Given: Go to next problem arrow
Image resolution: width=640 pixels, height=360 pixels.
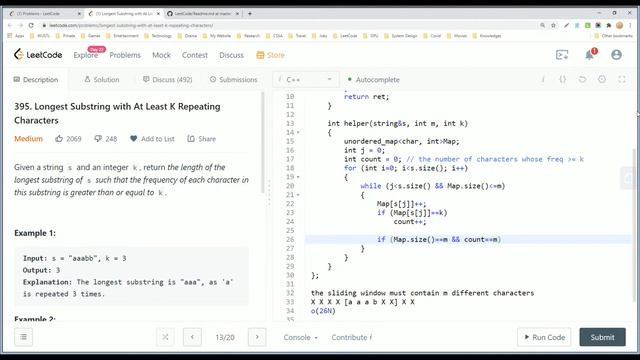Looking at the screenshot, I should (x=257, y=337).
